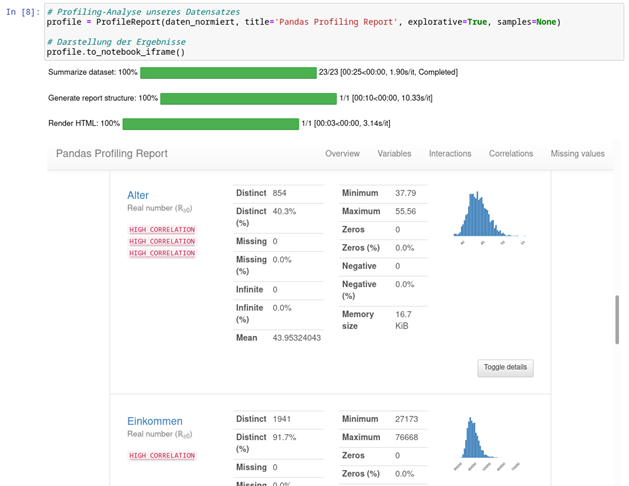Click first HIGH CORRELATION badge under Alter
This screenshot has width=629, height=486.
pyautogui.click(x=162, y=230)
